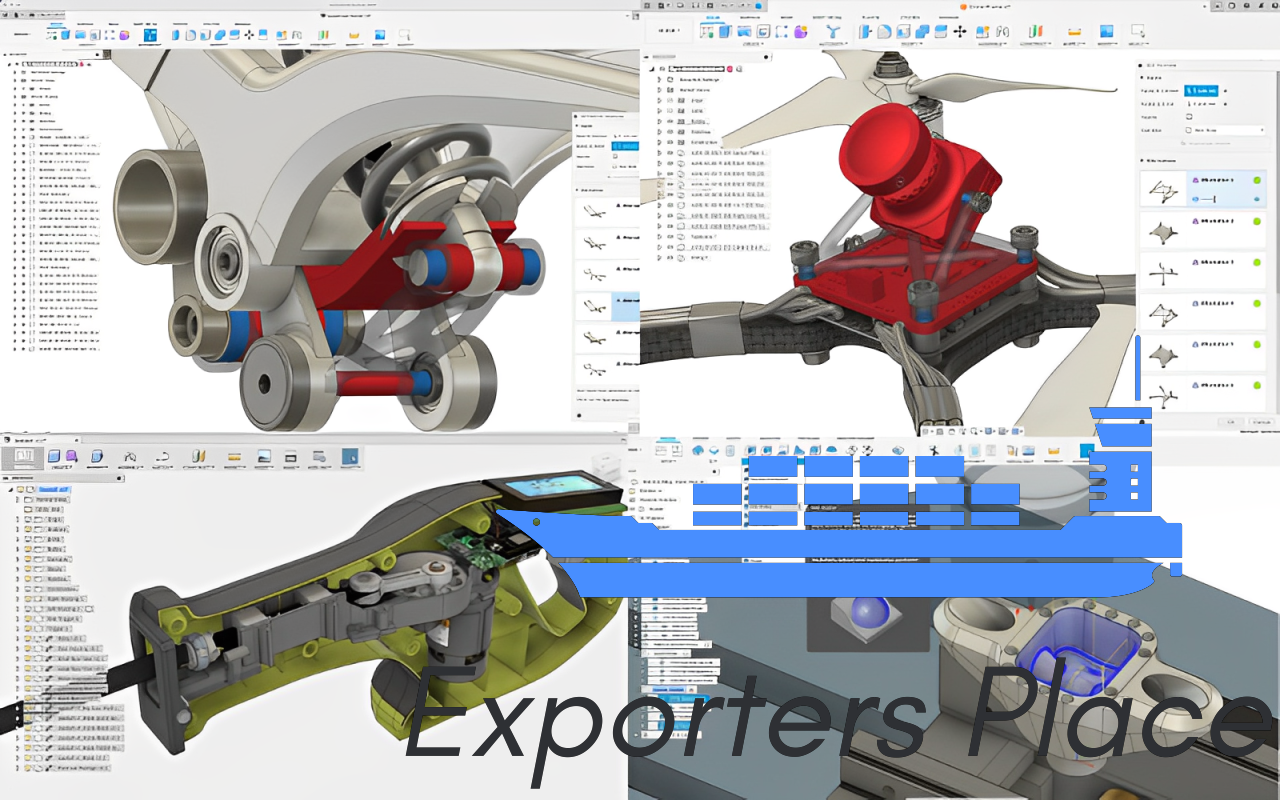Click orange Measure icon in suspension window toolbar
The height and width of the screenshot is (800, 1280).
point(354,36)
